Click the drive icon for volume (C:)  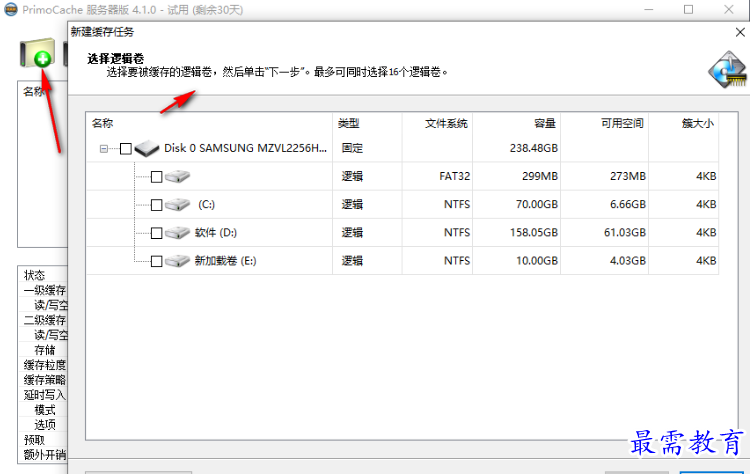(177, 204)
